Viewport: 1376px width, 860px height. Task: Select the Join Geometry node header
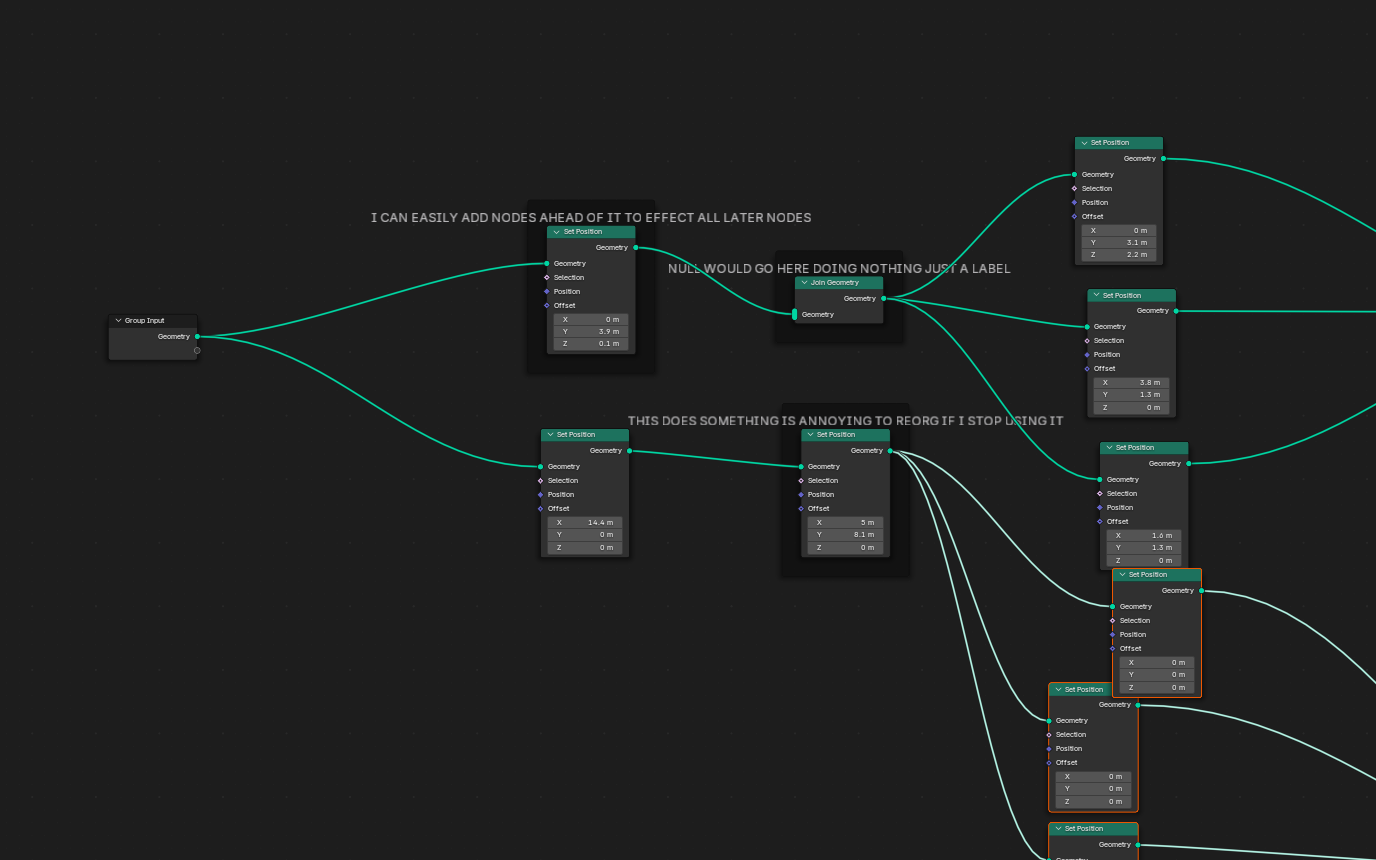(x=839, y=283)
